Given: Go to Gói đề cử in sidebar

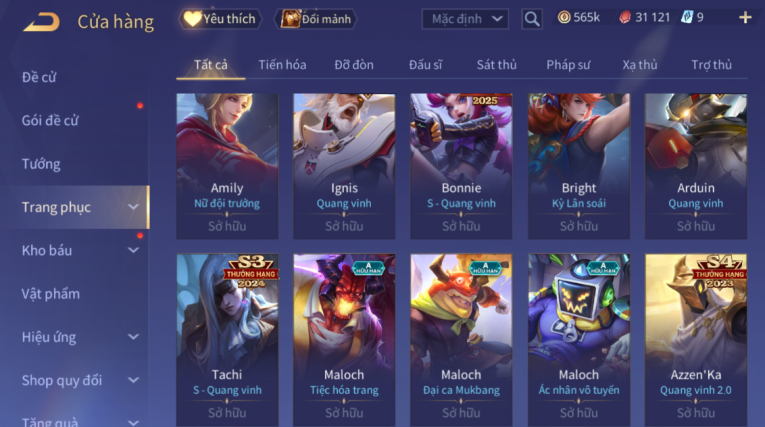Looking at the screenshot, I should 50,121.
